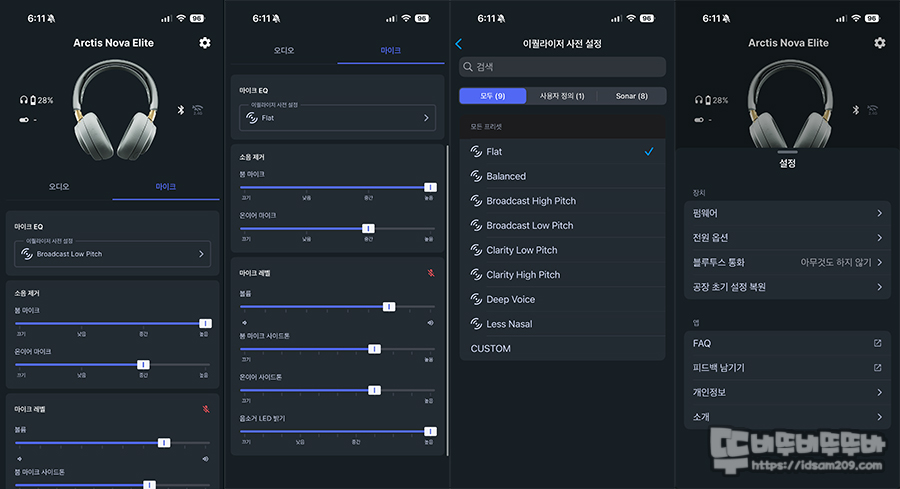Open FAQ external link icon
Screen dimensions: 900x489
pos(878,343)
